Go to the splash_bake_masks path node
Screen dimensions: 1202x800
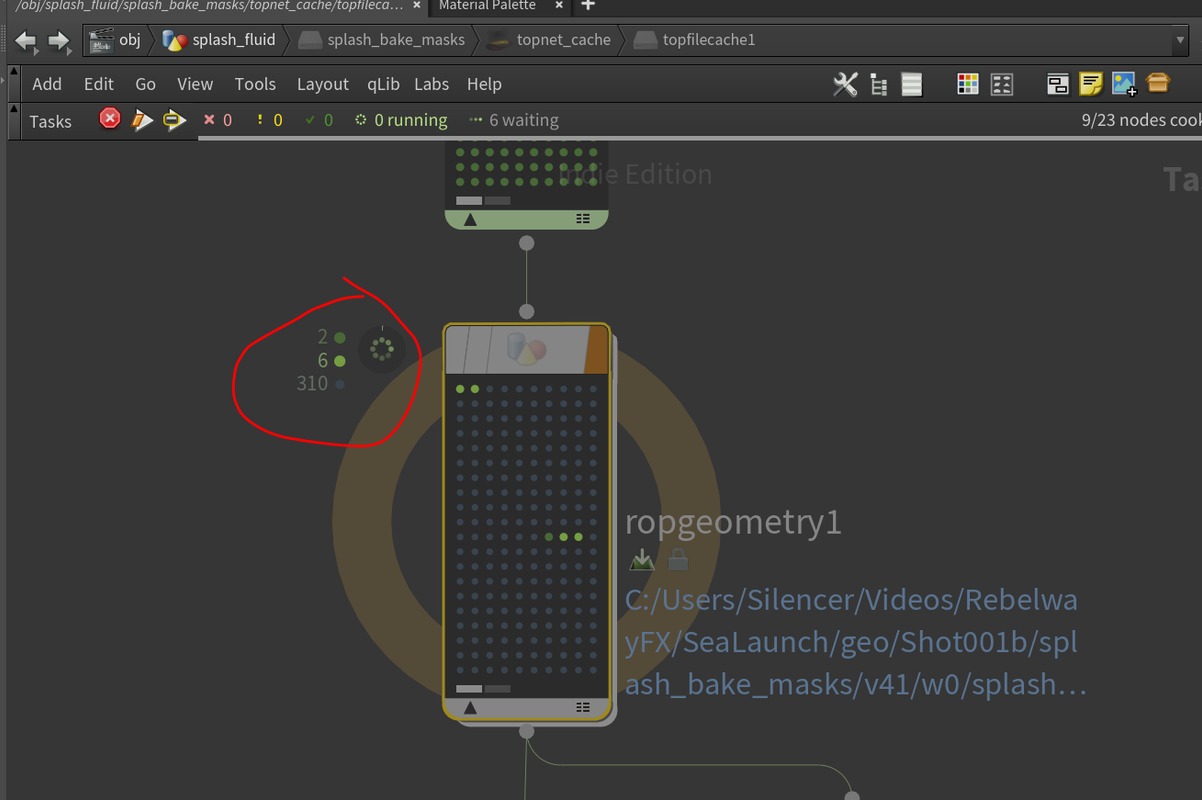click(382, 40)
